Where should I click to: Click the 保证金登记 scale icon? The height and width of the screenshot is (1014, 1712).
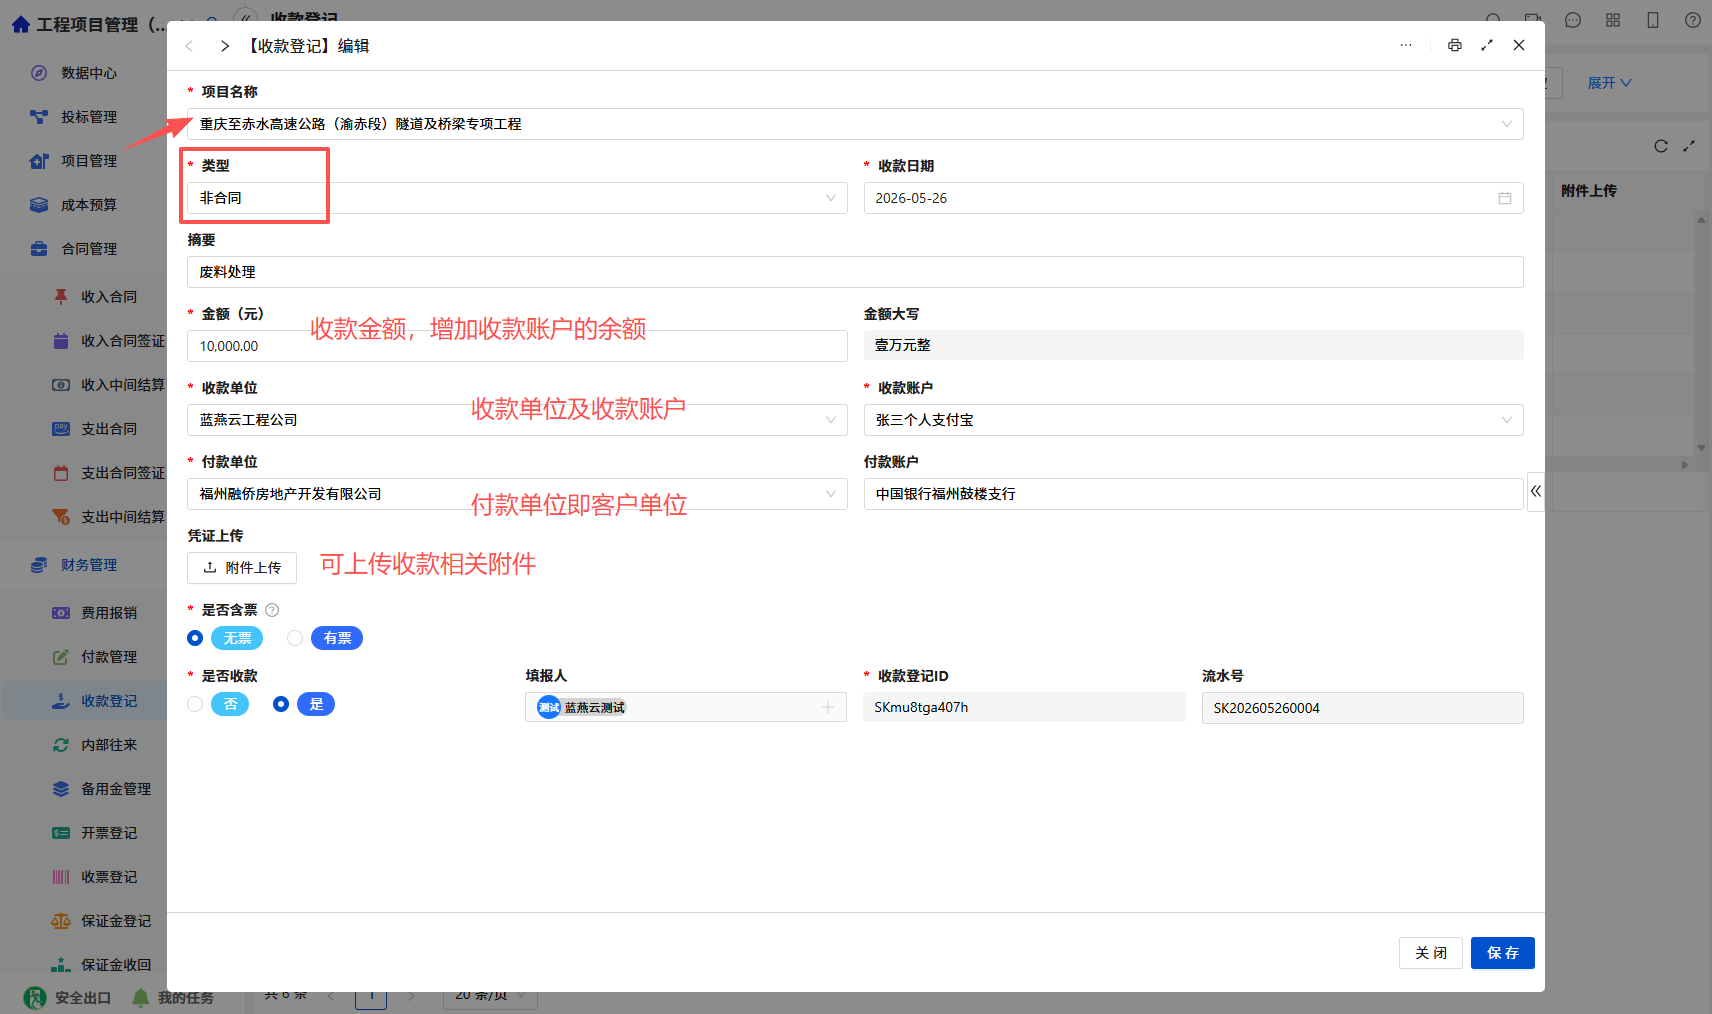coord(61,921)
